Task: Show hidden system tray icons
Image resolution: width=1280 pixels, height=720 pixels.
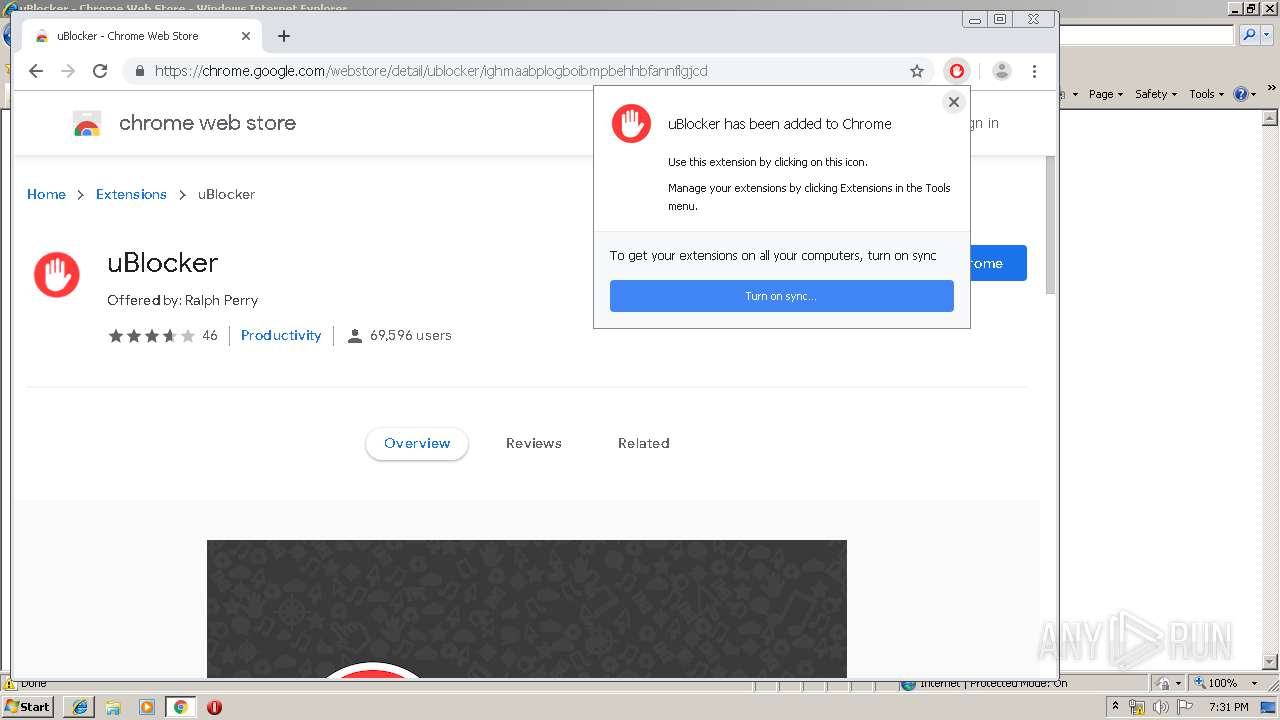Action: pos(1115,707)
